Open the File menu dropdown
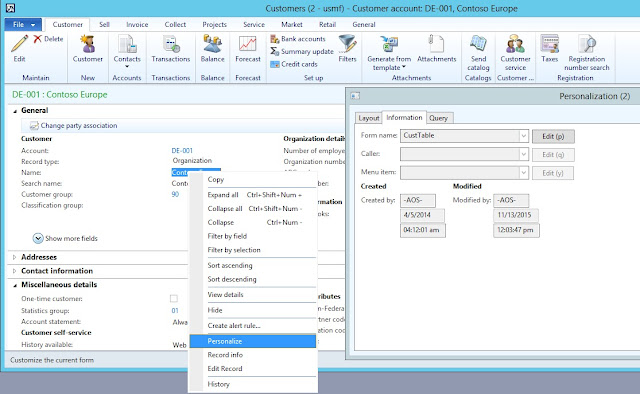This screenshot has height=394, width=640. 23,24
